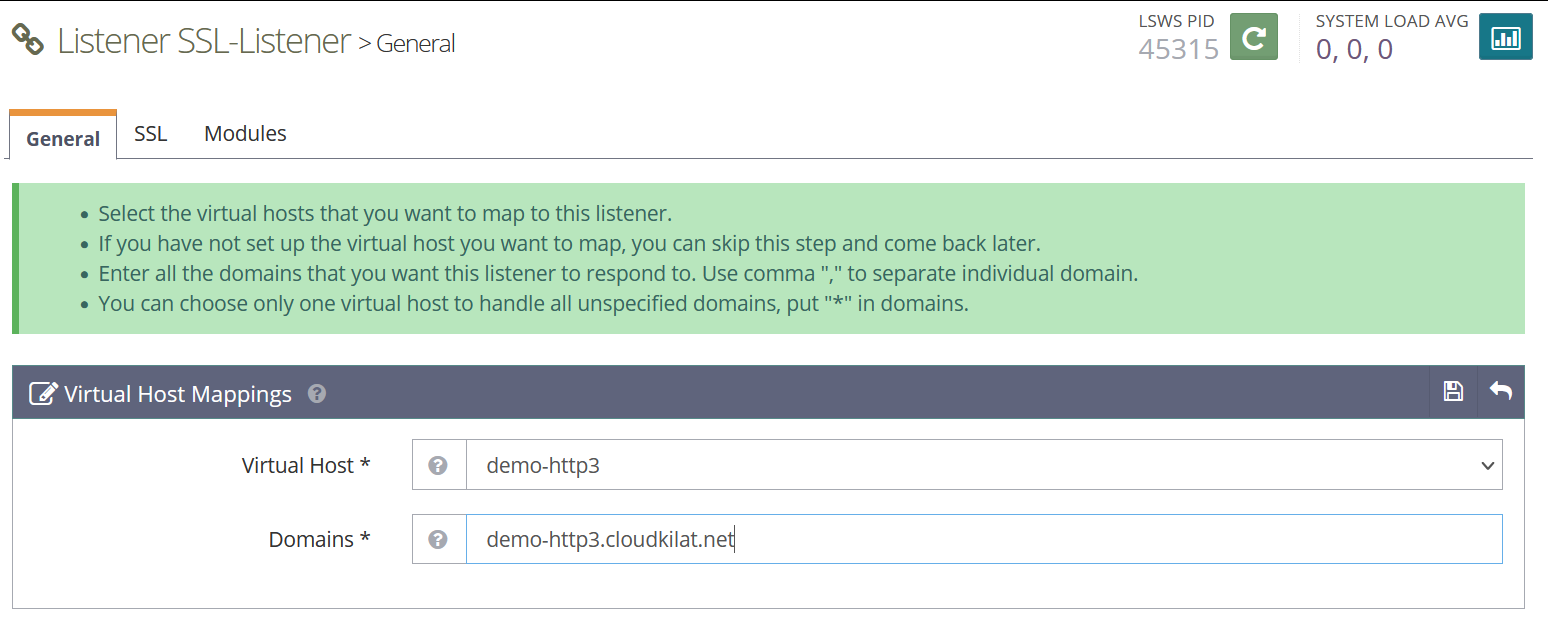The width and height of the screenshot is (1548, 624).
Task: Undo changes using the back arrow icon
Action: [1500, 392]
